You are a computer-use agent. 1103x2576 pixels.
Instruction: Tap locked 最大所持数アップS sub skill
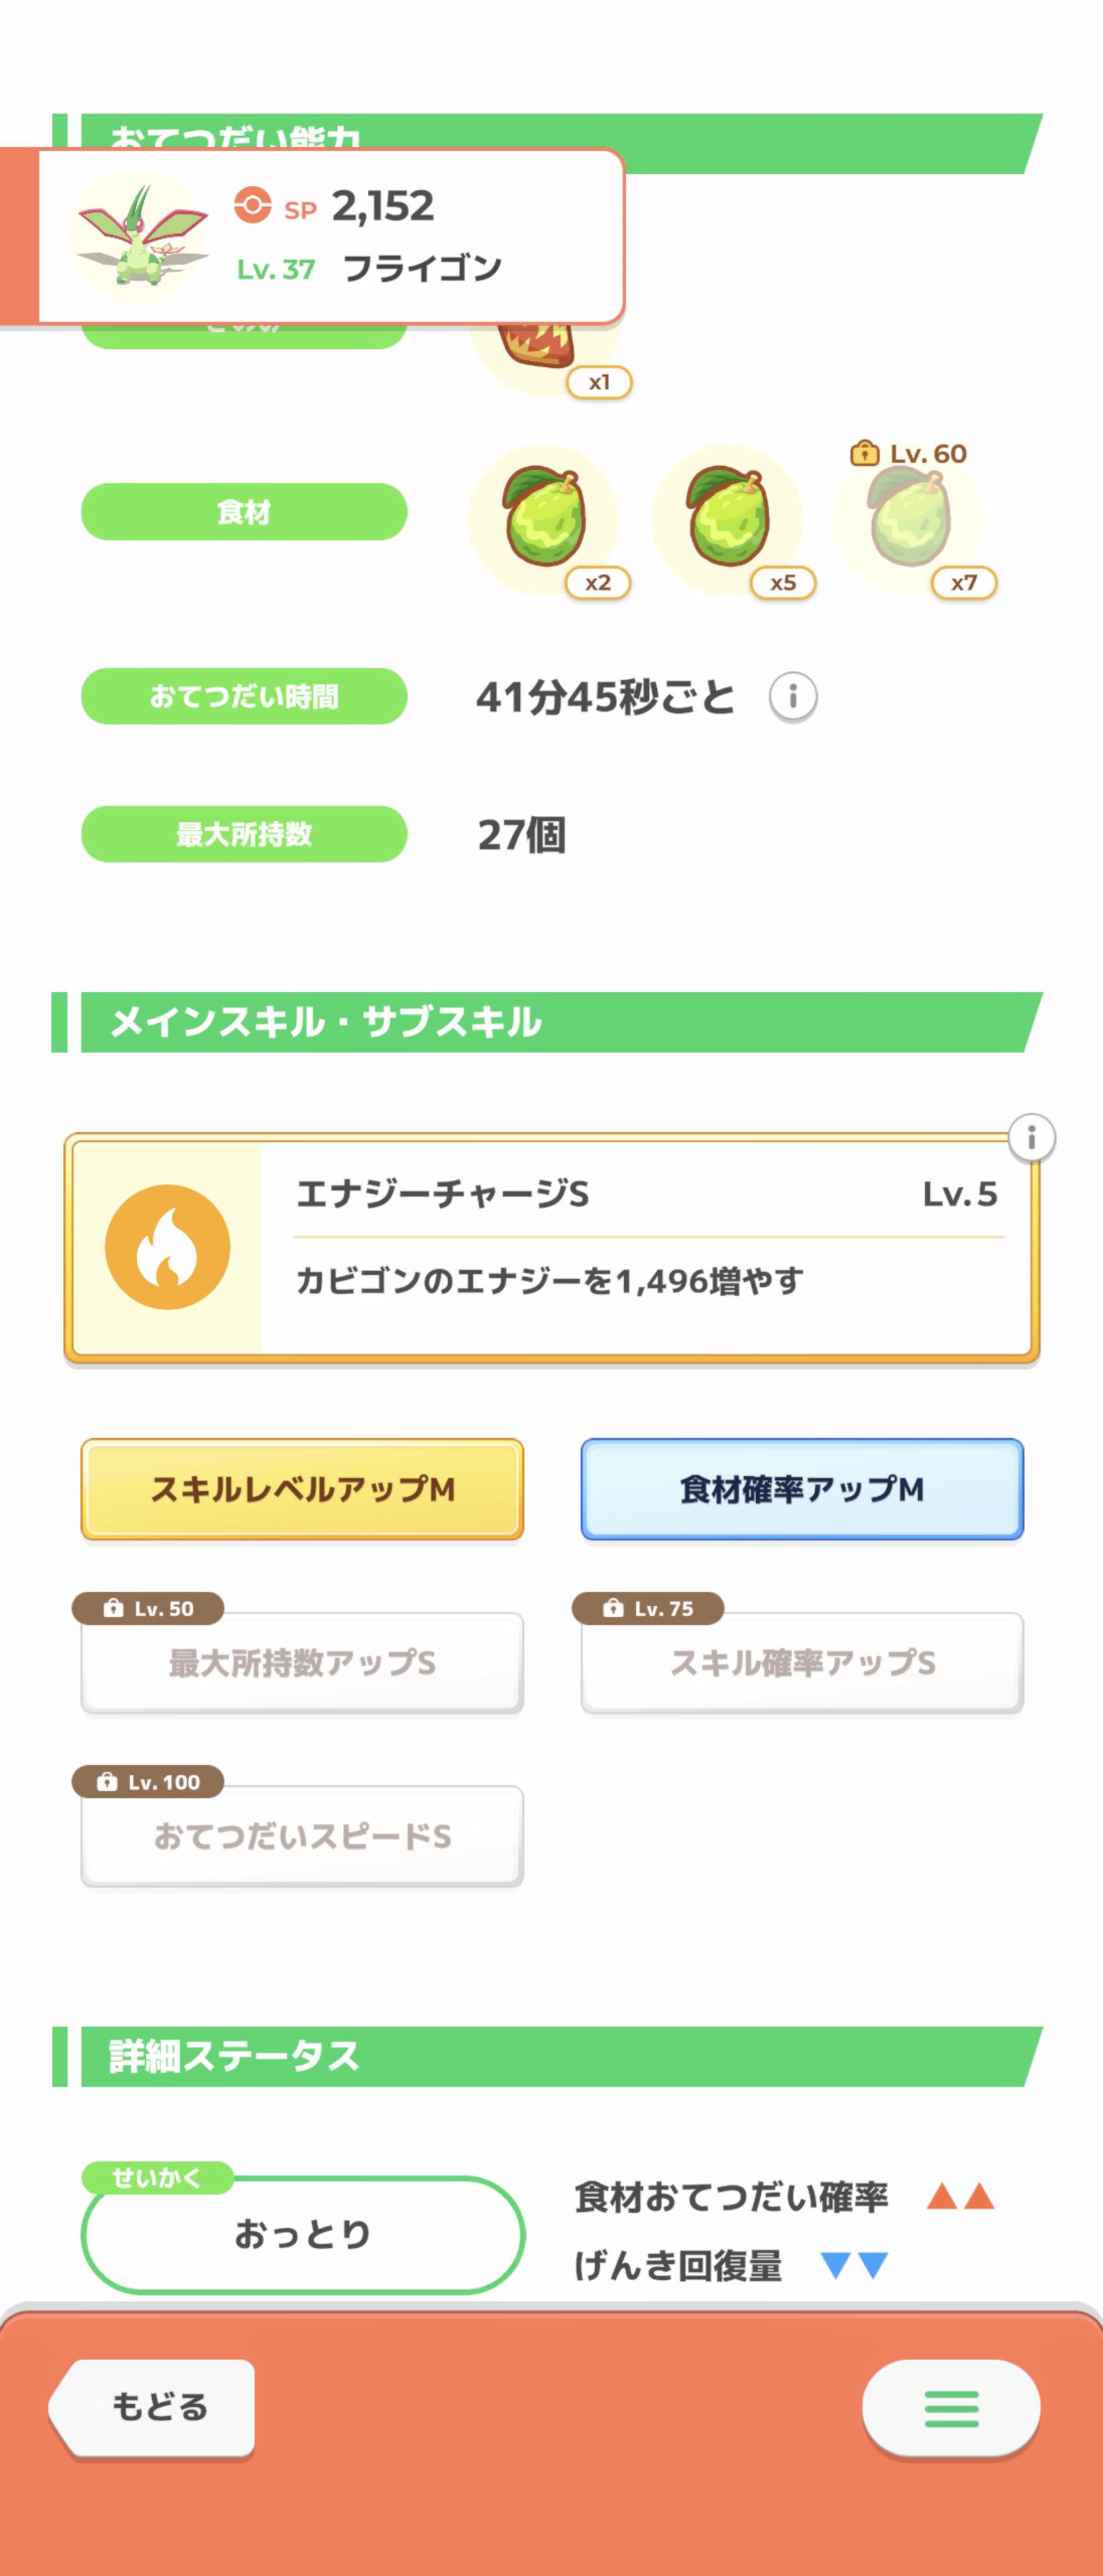tap(302, 1662)
